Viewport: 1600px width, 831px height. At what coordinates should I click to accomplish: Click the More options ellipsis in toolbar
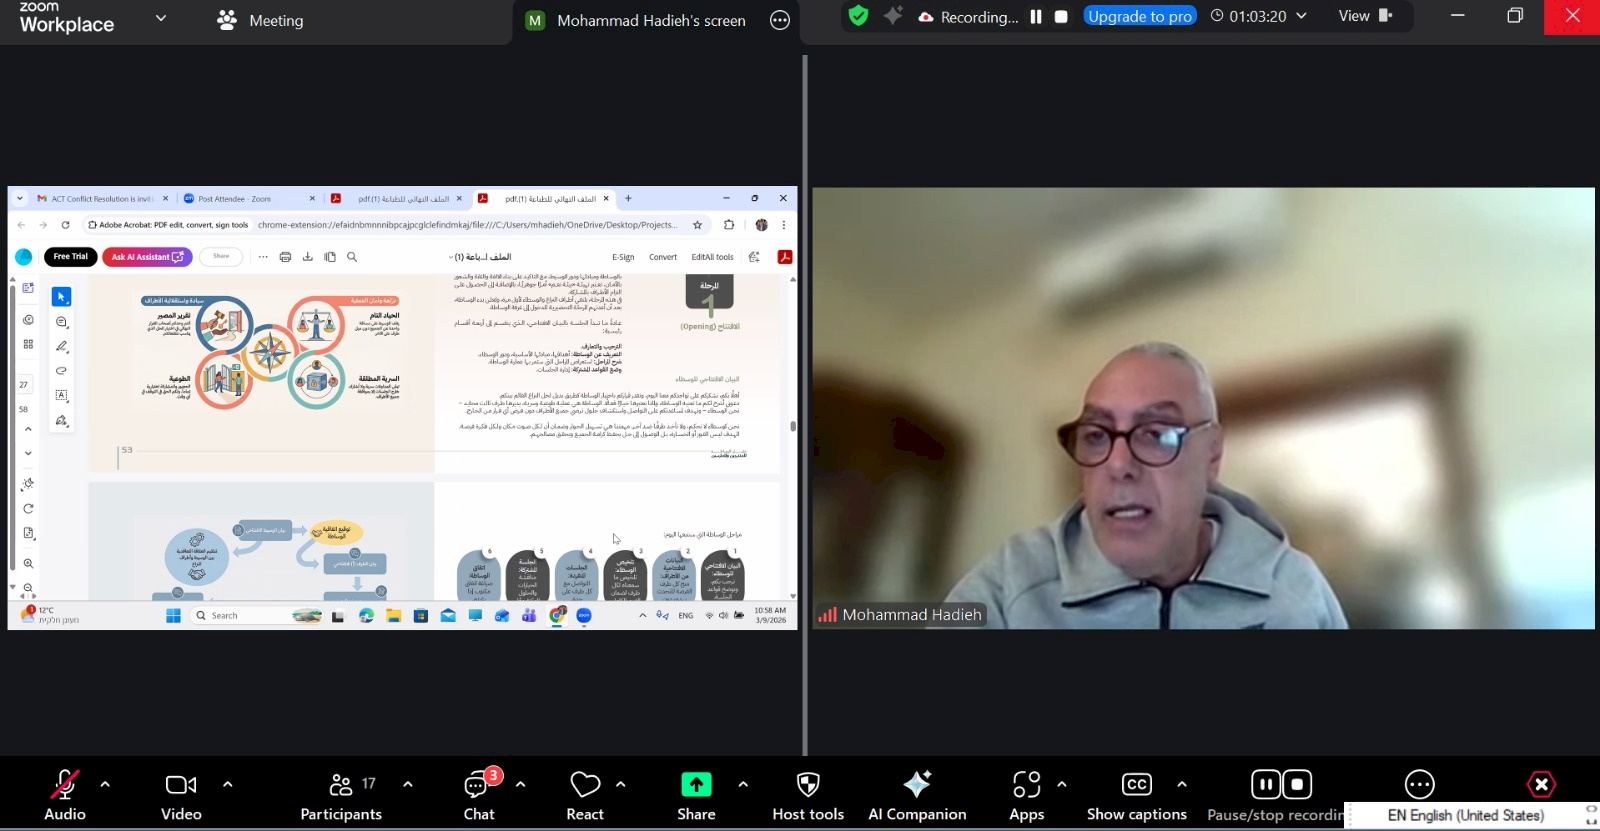(1419, 785)
